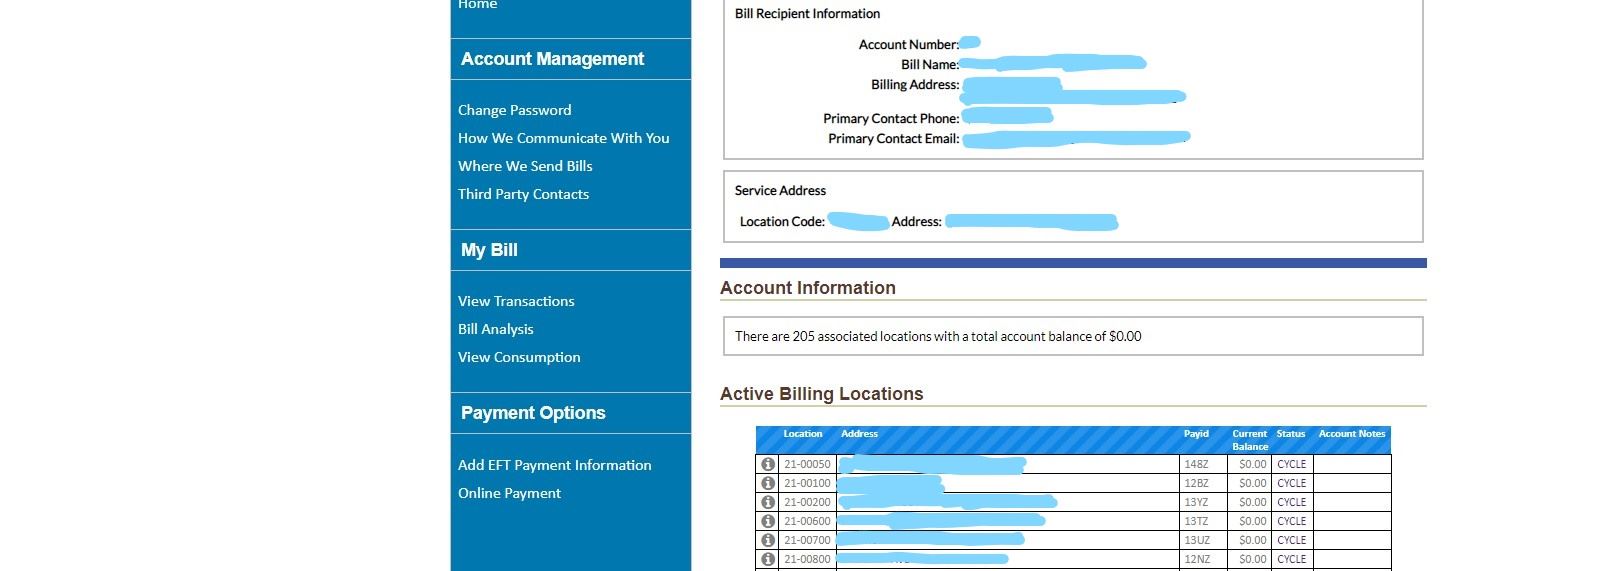The width and height of the screenshot is (1615, 571).
Task: Click the Payid column header
Action: click(x=1196, y=434)
